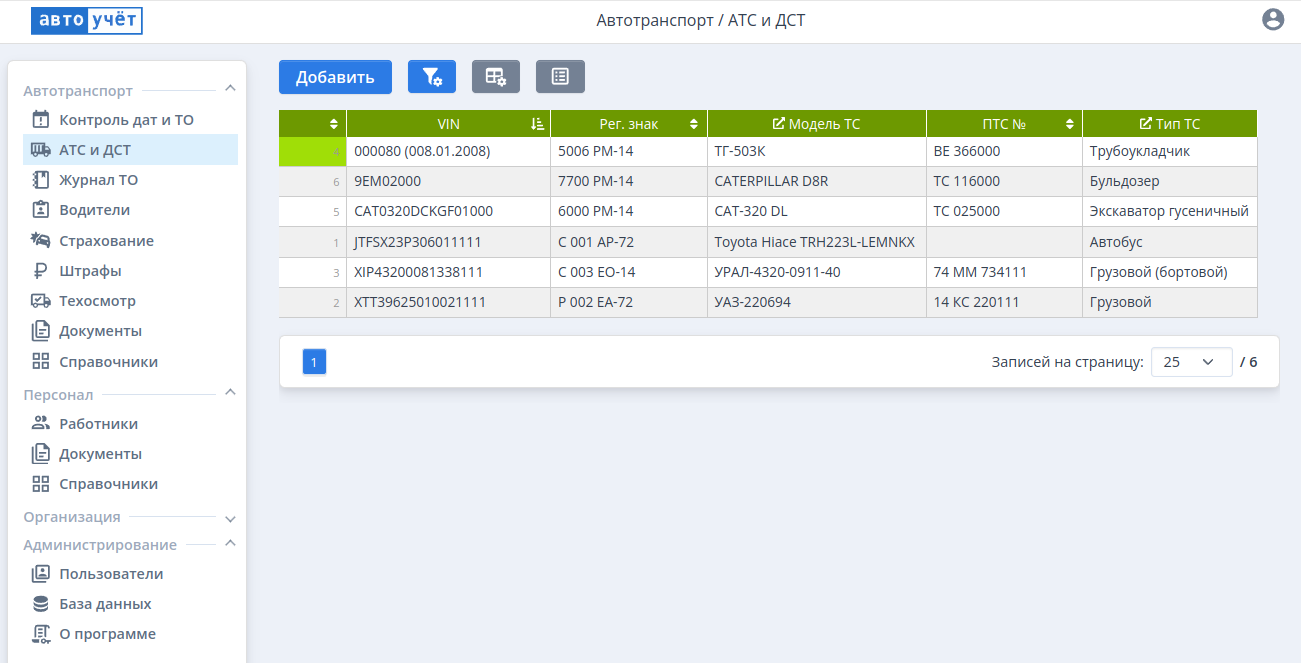Viewport: 1301px width, 663px height.
Task: Click model cell Toyota Hiace TRH223L-LEMNKX
Action: [x=816, y=242]
